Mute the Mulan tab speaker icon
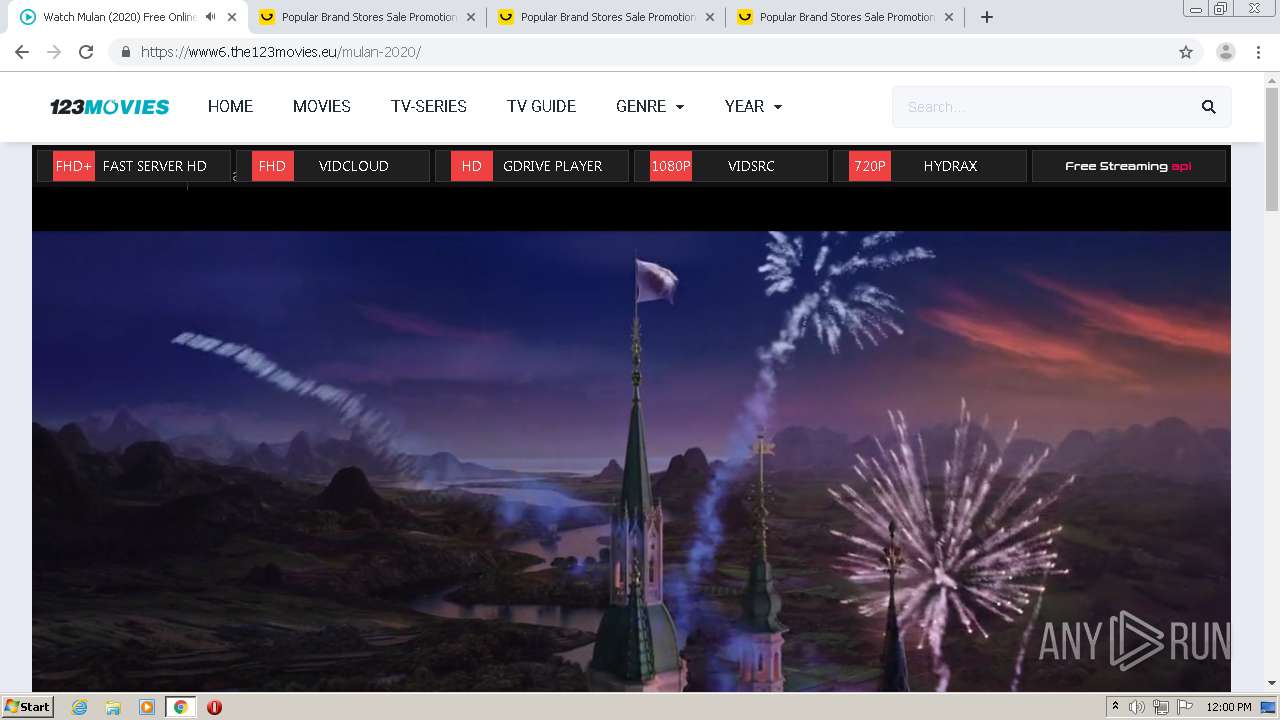The image size is (1280, 720). [211, 17]
